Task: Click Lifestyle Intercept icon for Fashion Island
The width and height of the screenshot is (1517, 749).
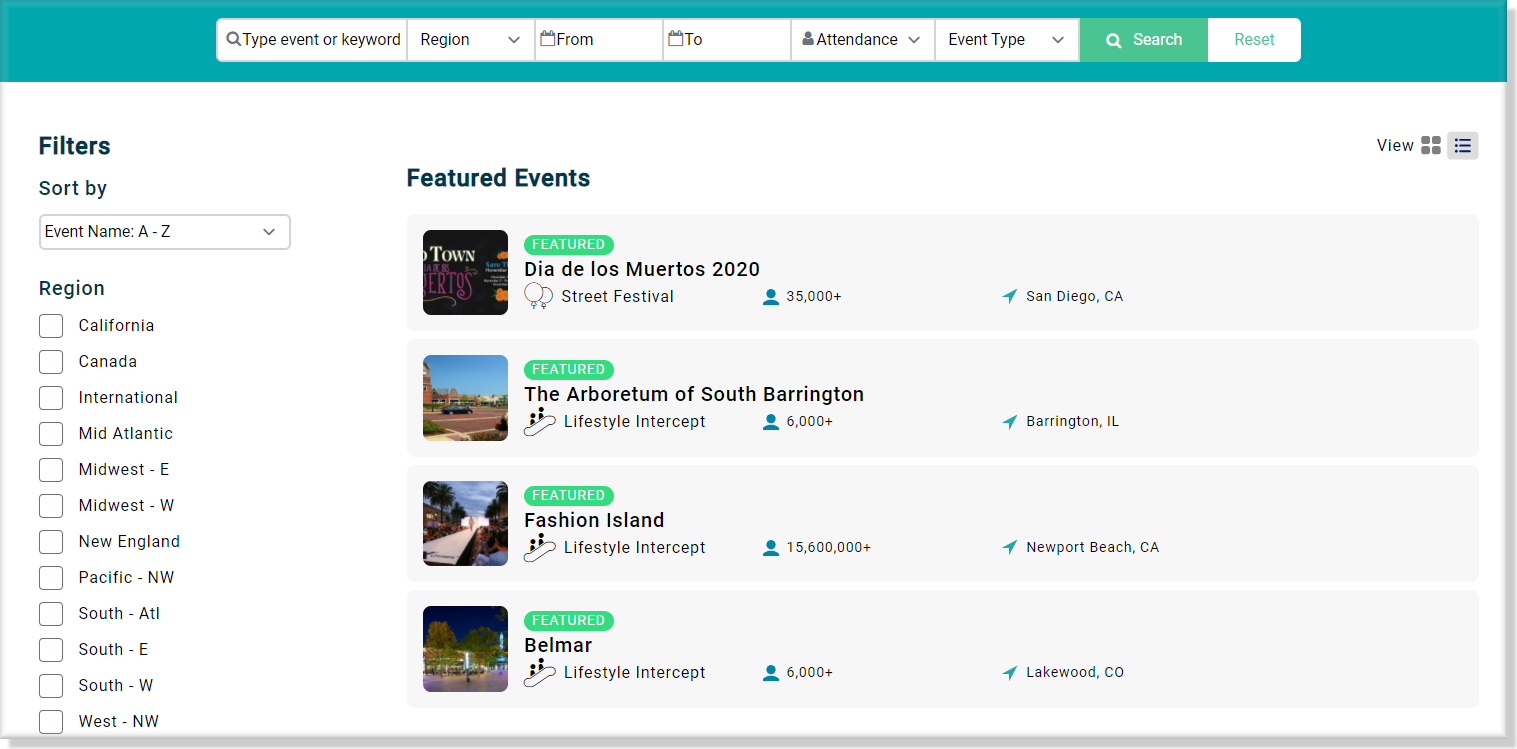Action: 540,548
